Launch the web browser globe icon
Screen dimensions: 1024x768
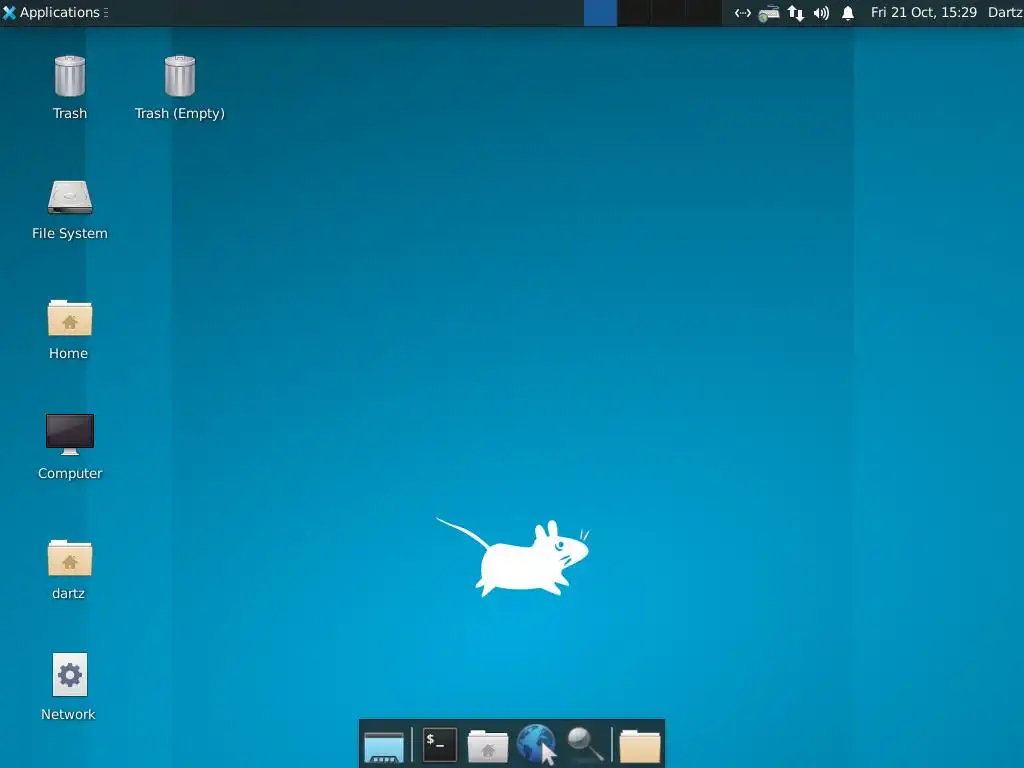coord(536,744)
